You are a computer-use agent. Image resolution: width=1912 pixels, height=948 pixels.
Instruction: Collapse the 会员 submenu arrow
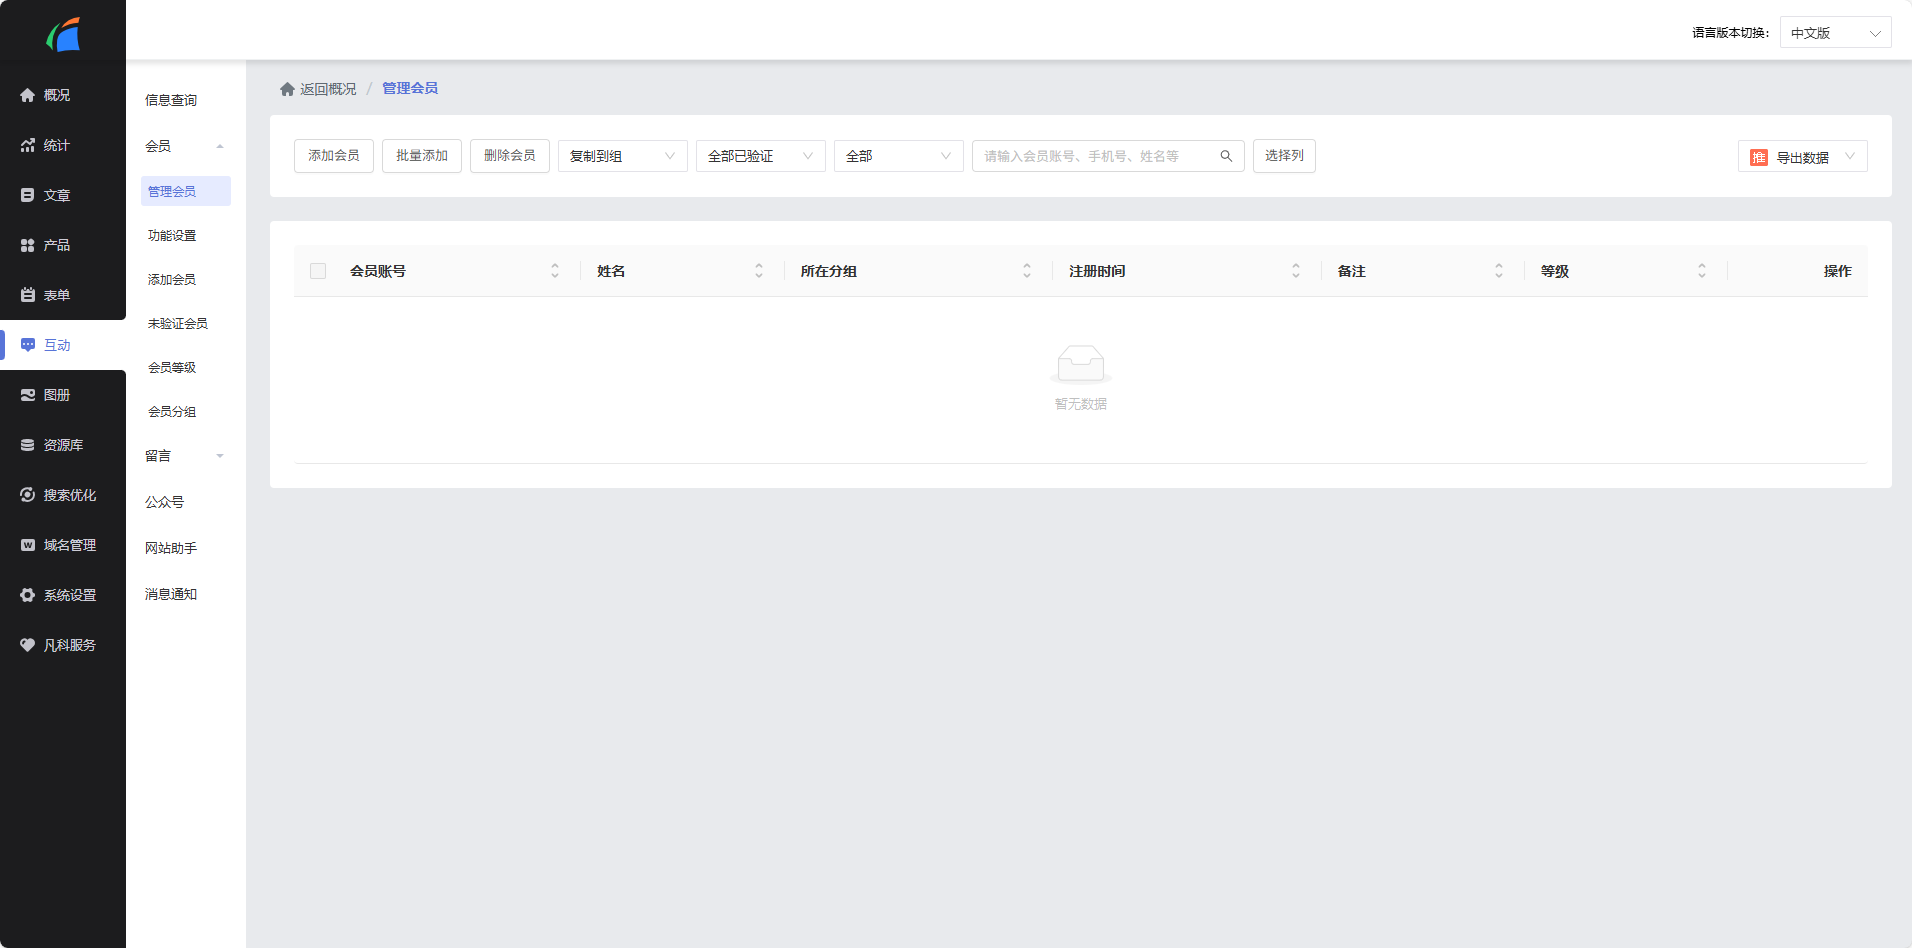point(220,146)
